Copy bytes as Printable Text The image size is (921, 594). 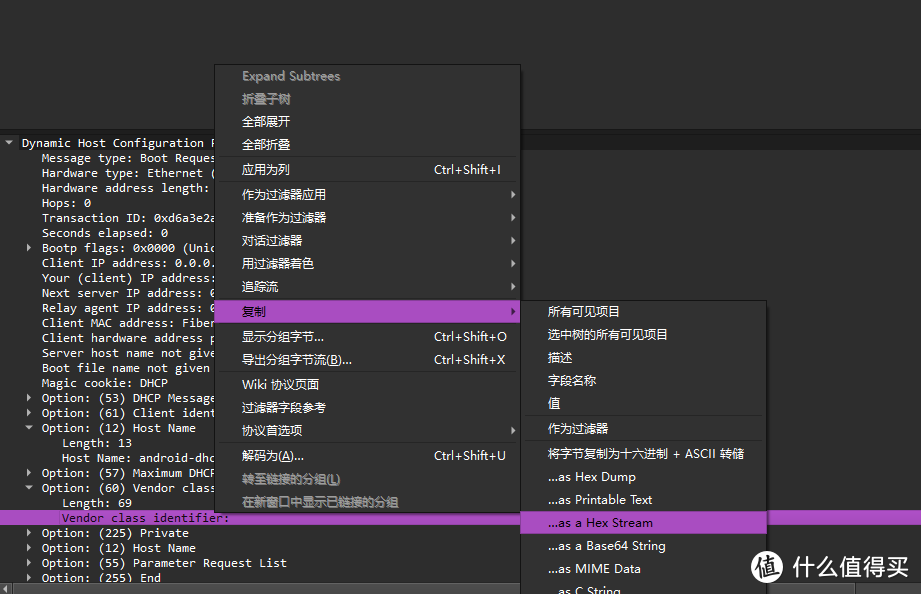pos(644,499)
